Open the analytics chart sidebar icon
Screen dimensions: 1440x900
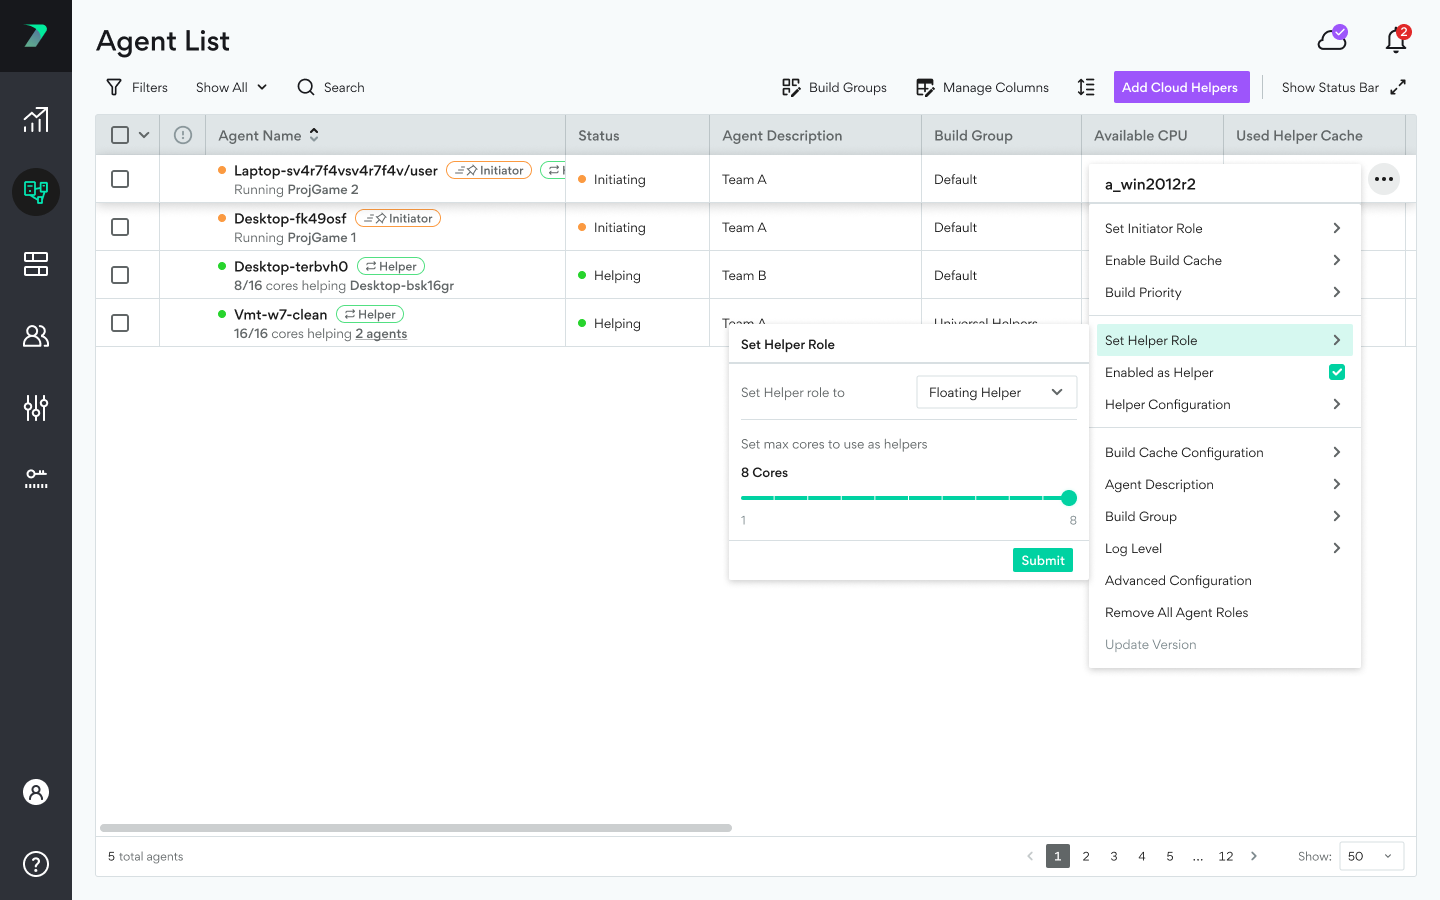[36, 120]
